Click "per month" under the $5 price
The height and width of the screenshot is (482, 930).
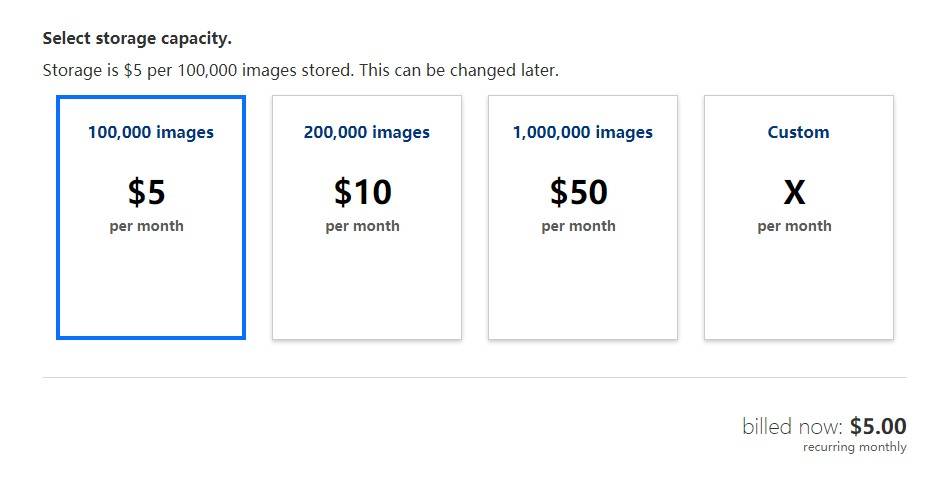tap(146, 226)
